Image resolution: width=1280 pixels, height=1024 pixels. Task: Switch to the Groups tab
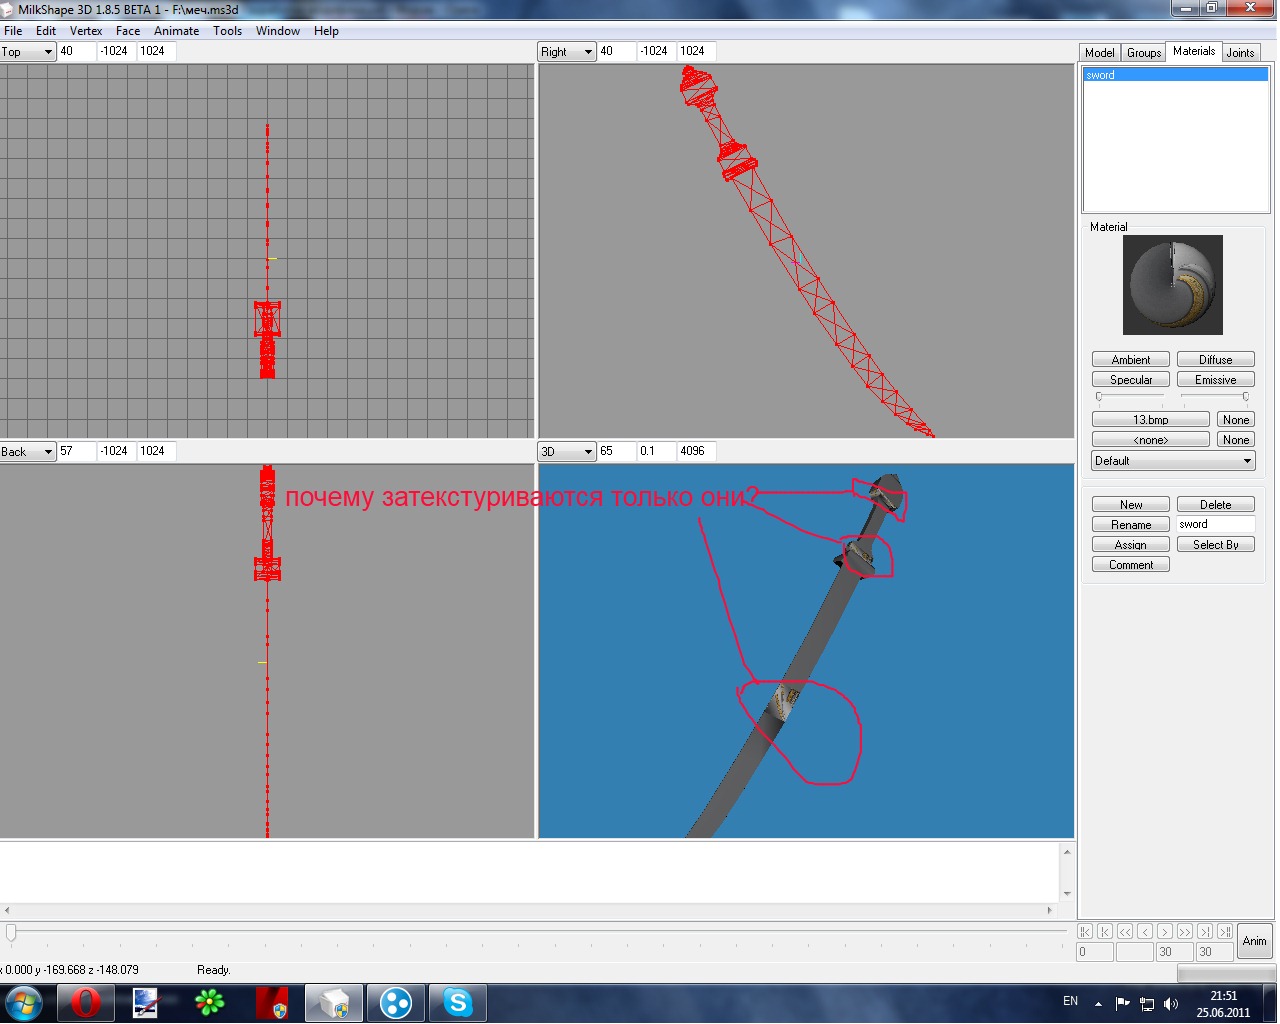click(1144, 53)
